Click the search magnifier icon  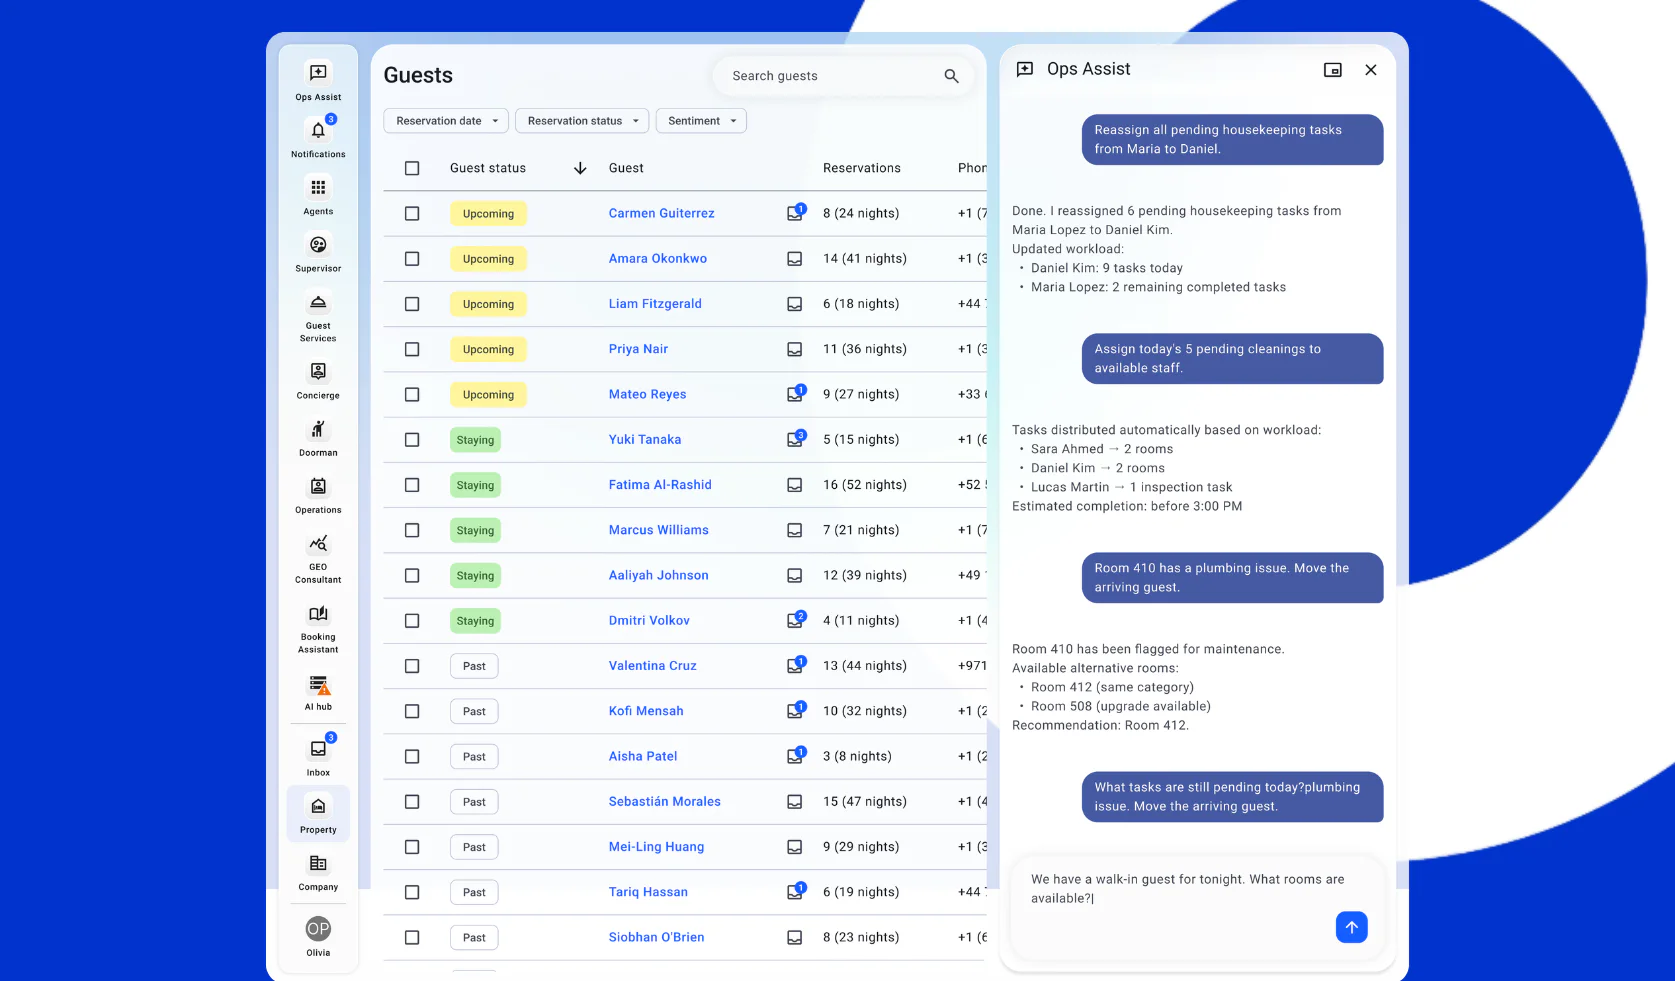tap(951, 76)
